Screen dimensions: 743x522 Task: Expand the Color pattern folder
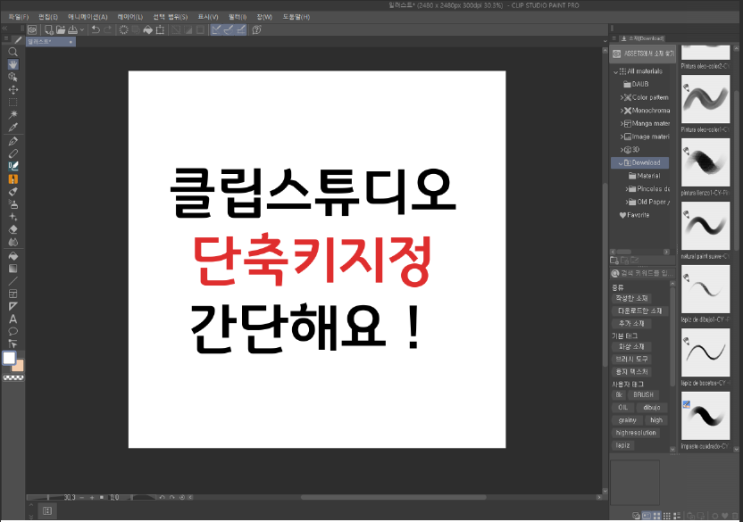622,98
